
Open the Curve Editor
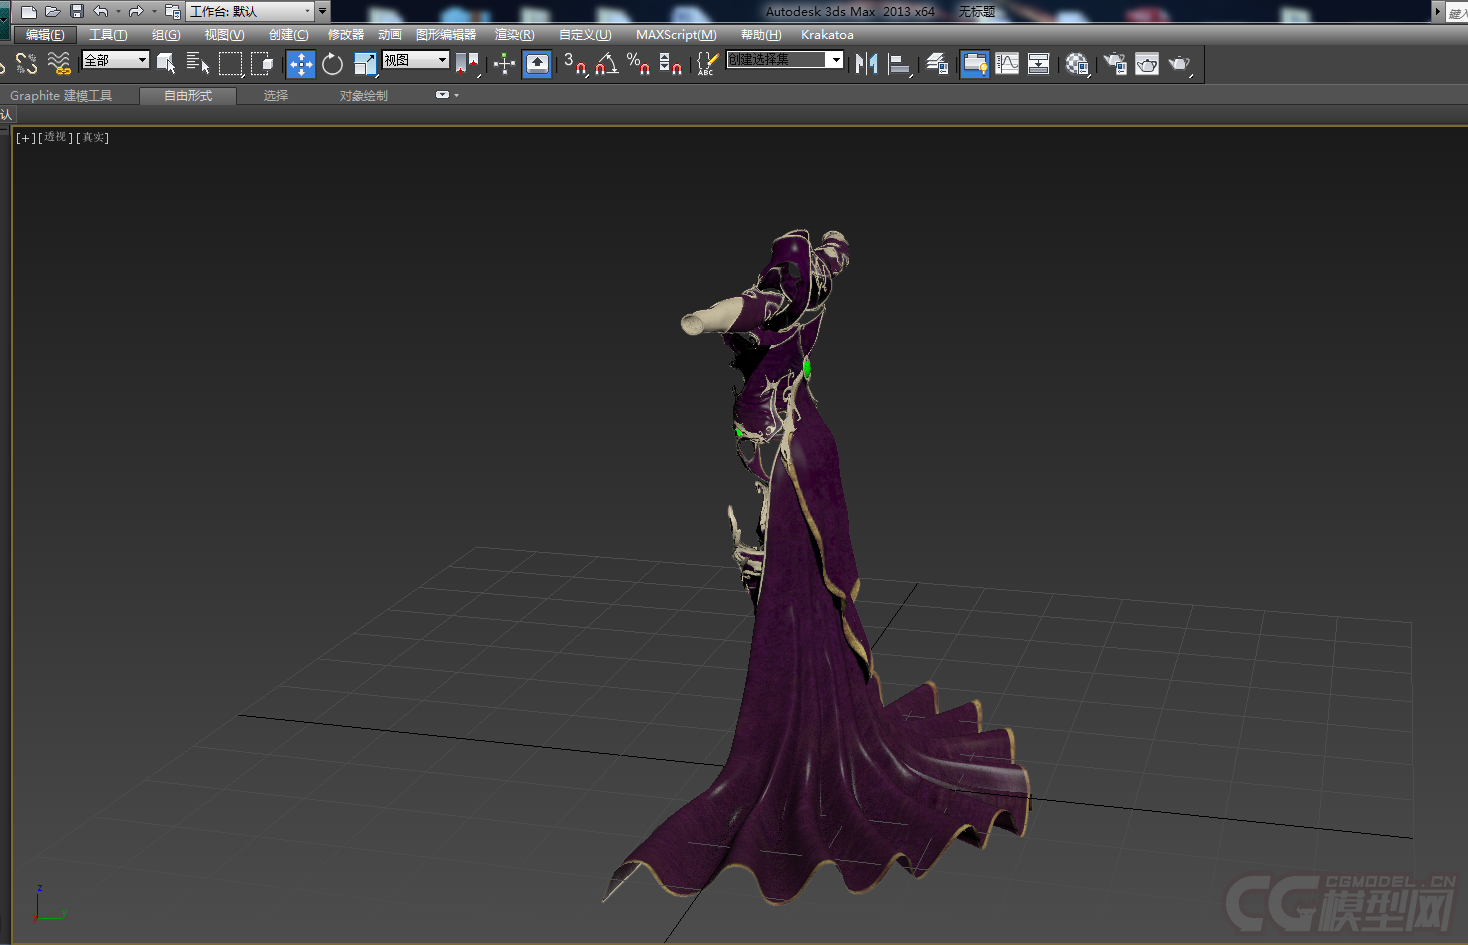[x=1007, y=64]
